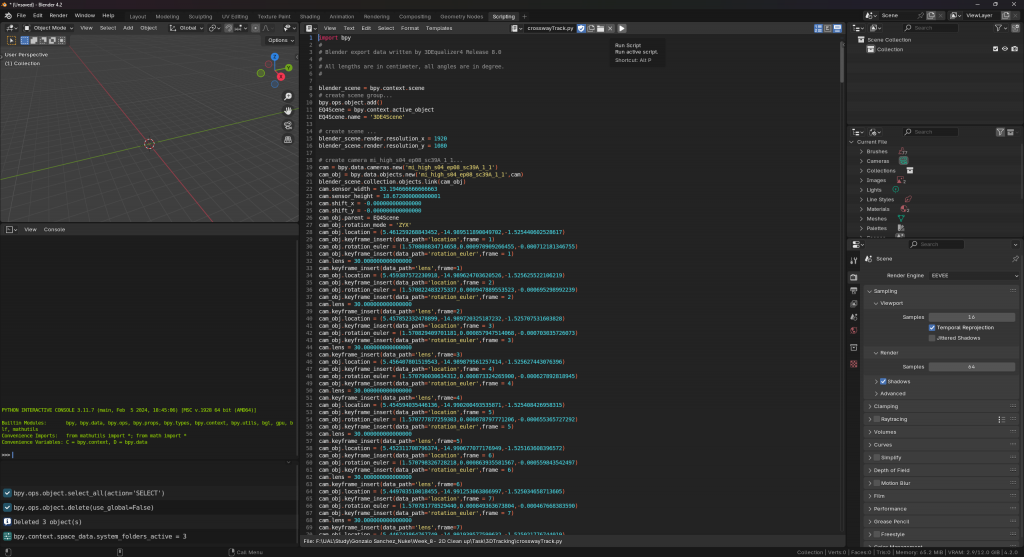Exclude Collection from view layer checkbox
This screenshot has height=557, width=1024.
[995, 49]
